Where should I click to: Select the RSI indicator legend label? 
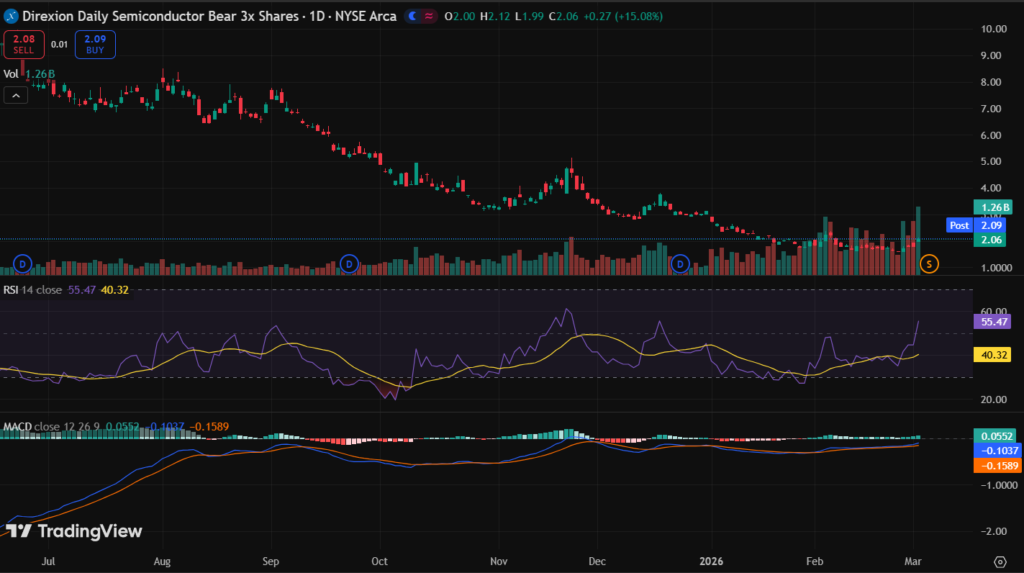pos(12,289)
